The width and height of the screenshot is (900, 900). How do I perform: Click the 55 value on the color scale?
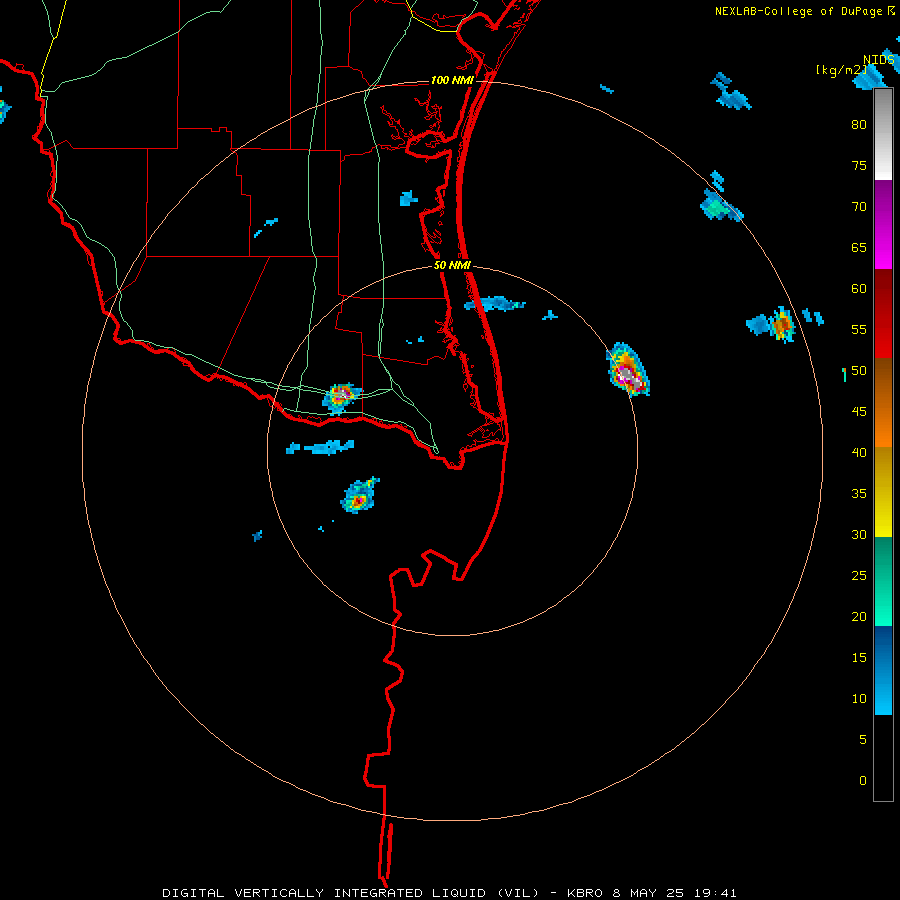click(859, 329)
